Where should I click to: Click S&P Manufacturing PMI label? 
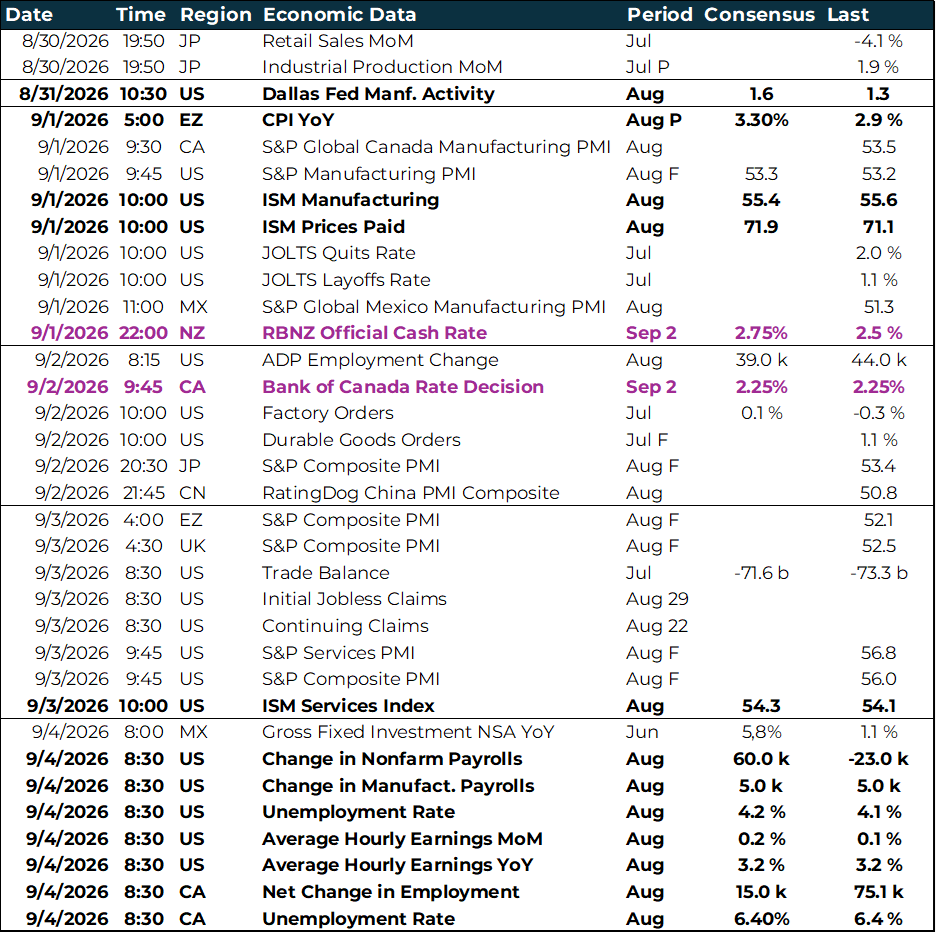click(368, 174)
